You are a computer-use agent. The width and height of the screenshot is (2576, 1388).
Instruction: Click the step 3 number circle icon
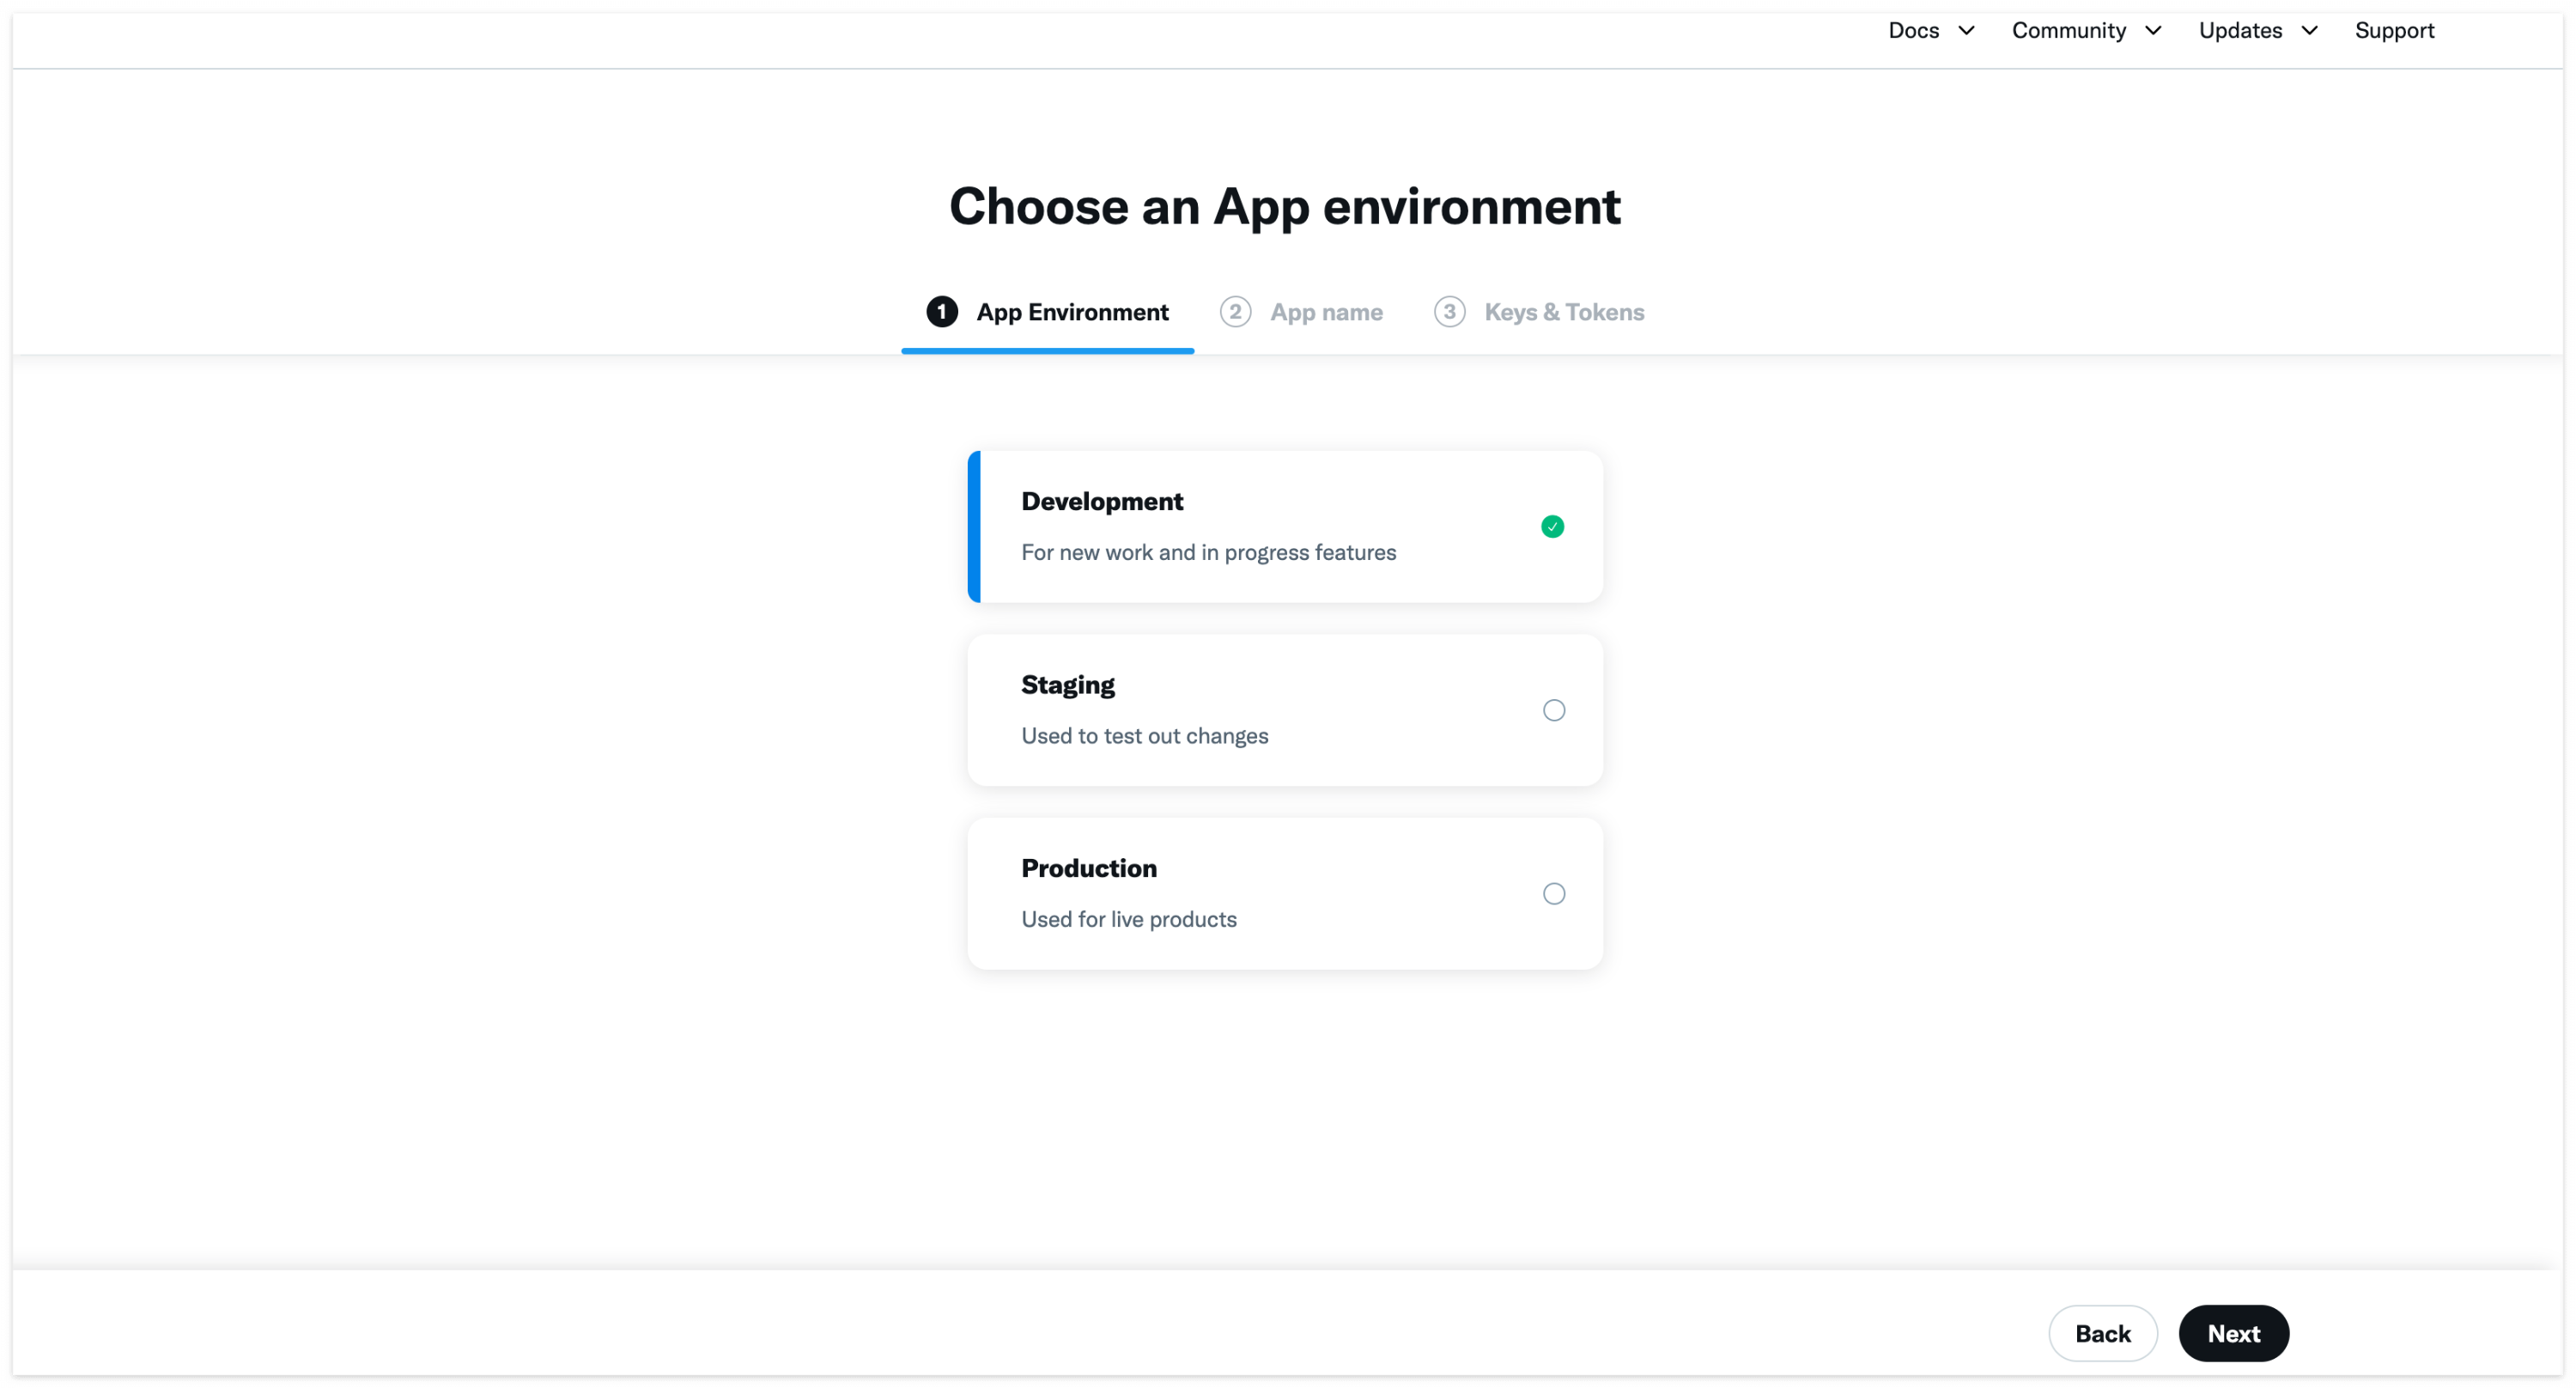pos(1449,312)
